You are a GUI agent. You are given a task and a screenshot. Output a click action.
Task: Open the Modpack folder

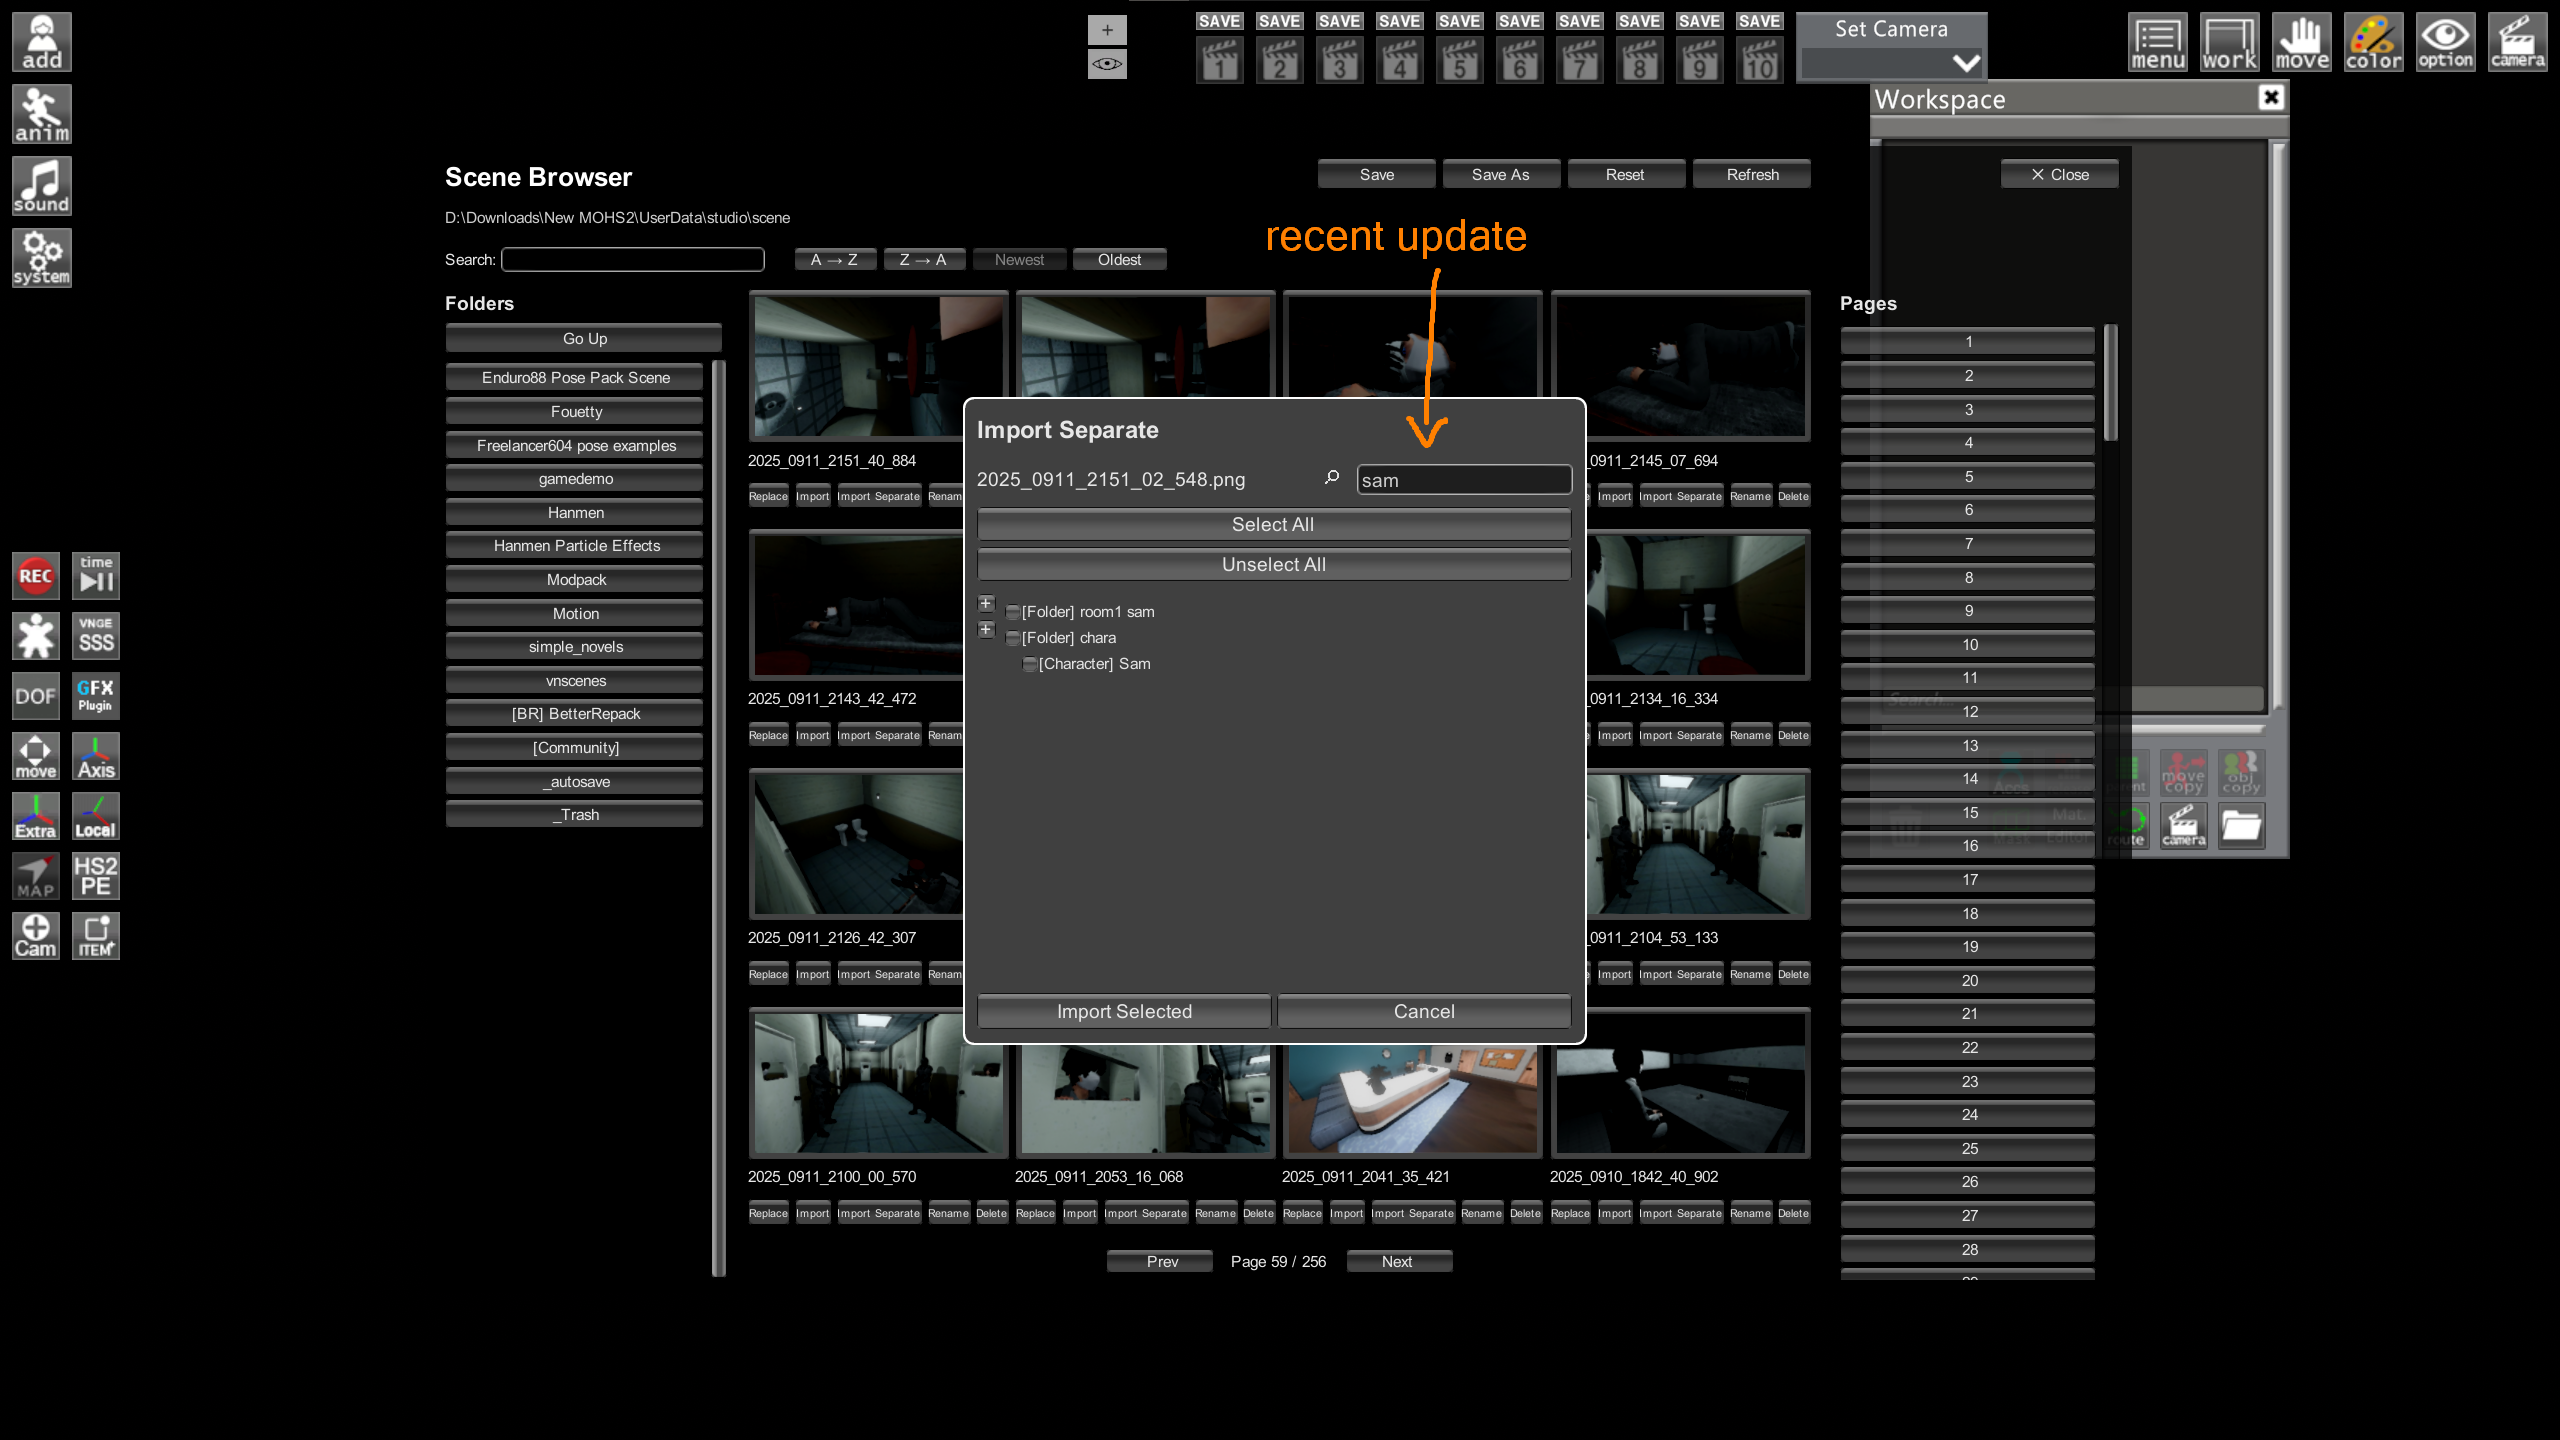point(575,580)
